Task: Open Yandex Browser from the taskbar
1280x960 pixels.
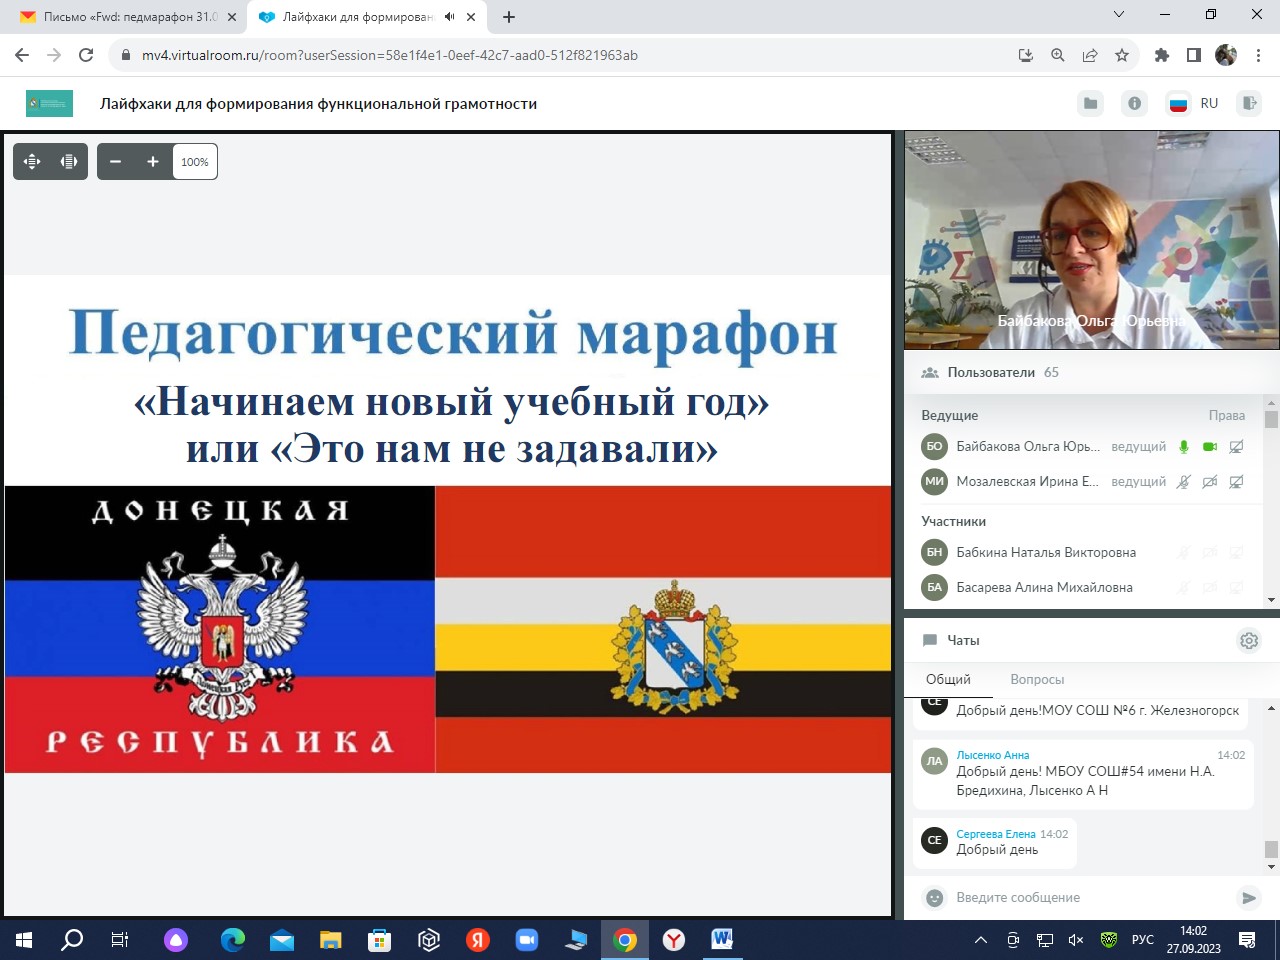Action: 674,940
